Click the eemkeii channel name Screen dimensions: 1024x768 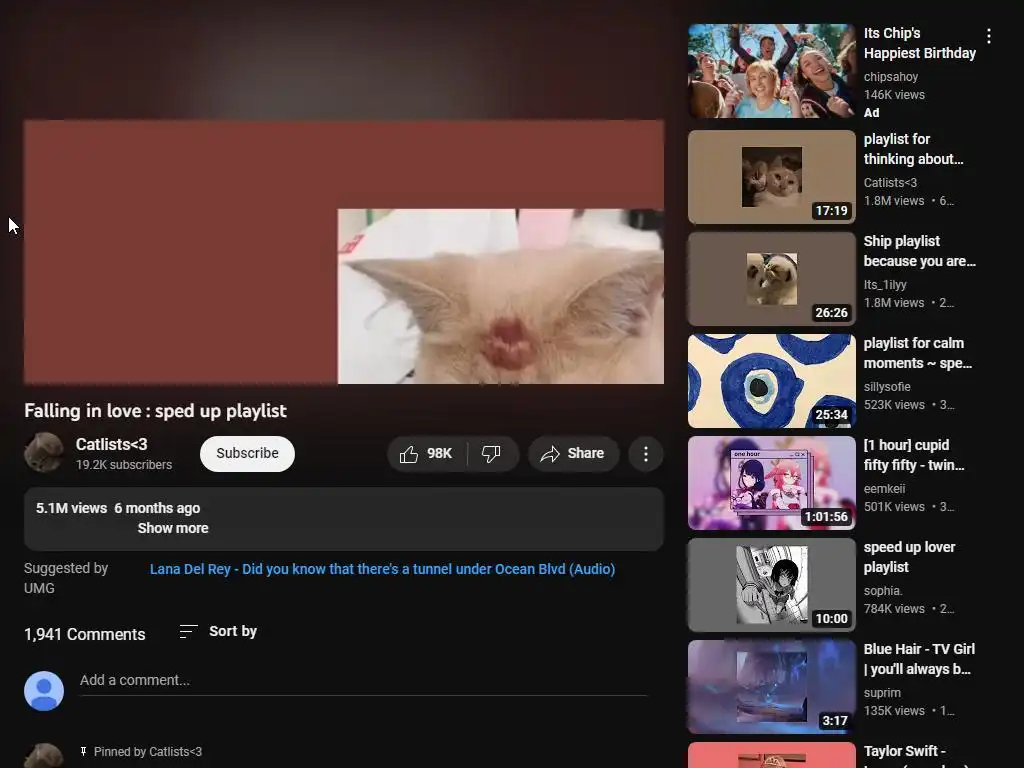tap(884, 488)
